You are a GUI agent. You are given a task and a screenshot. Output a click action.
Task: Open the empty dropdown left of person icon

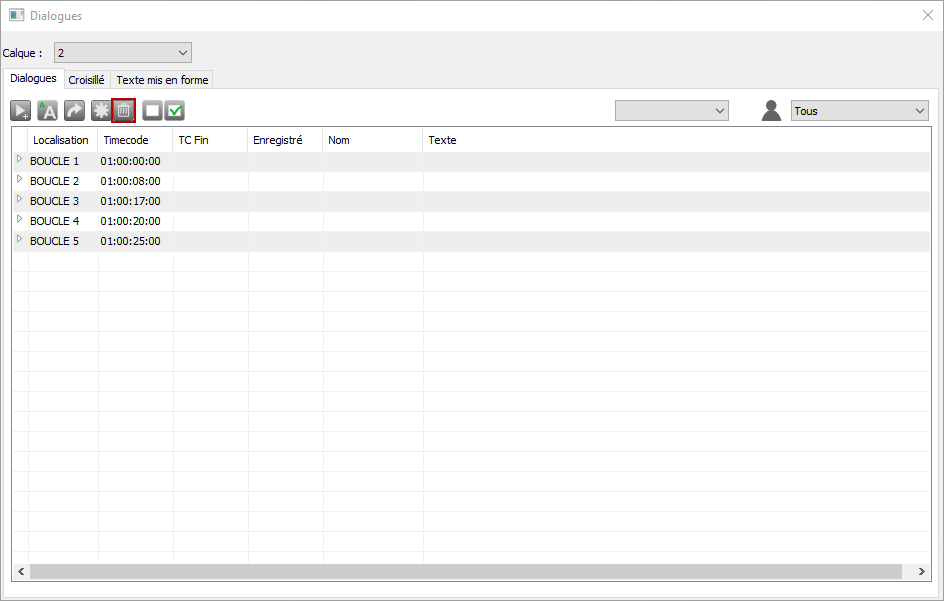click(x=671, y=111)
